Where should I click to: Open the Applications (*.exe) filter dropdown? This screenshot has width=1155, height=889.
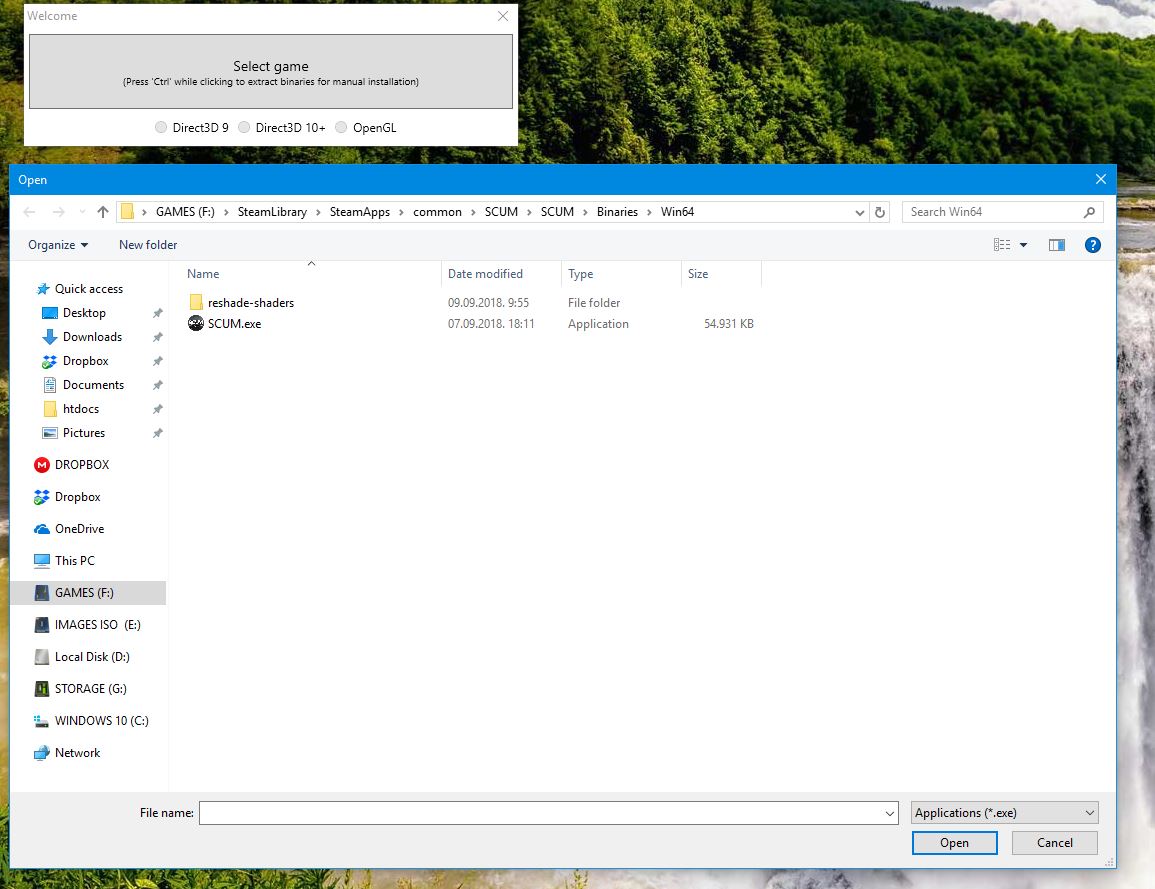[x=1005, y=813]
